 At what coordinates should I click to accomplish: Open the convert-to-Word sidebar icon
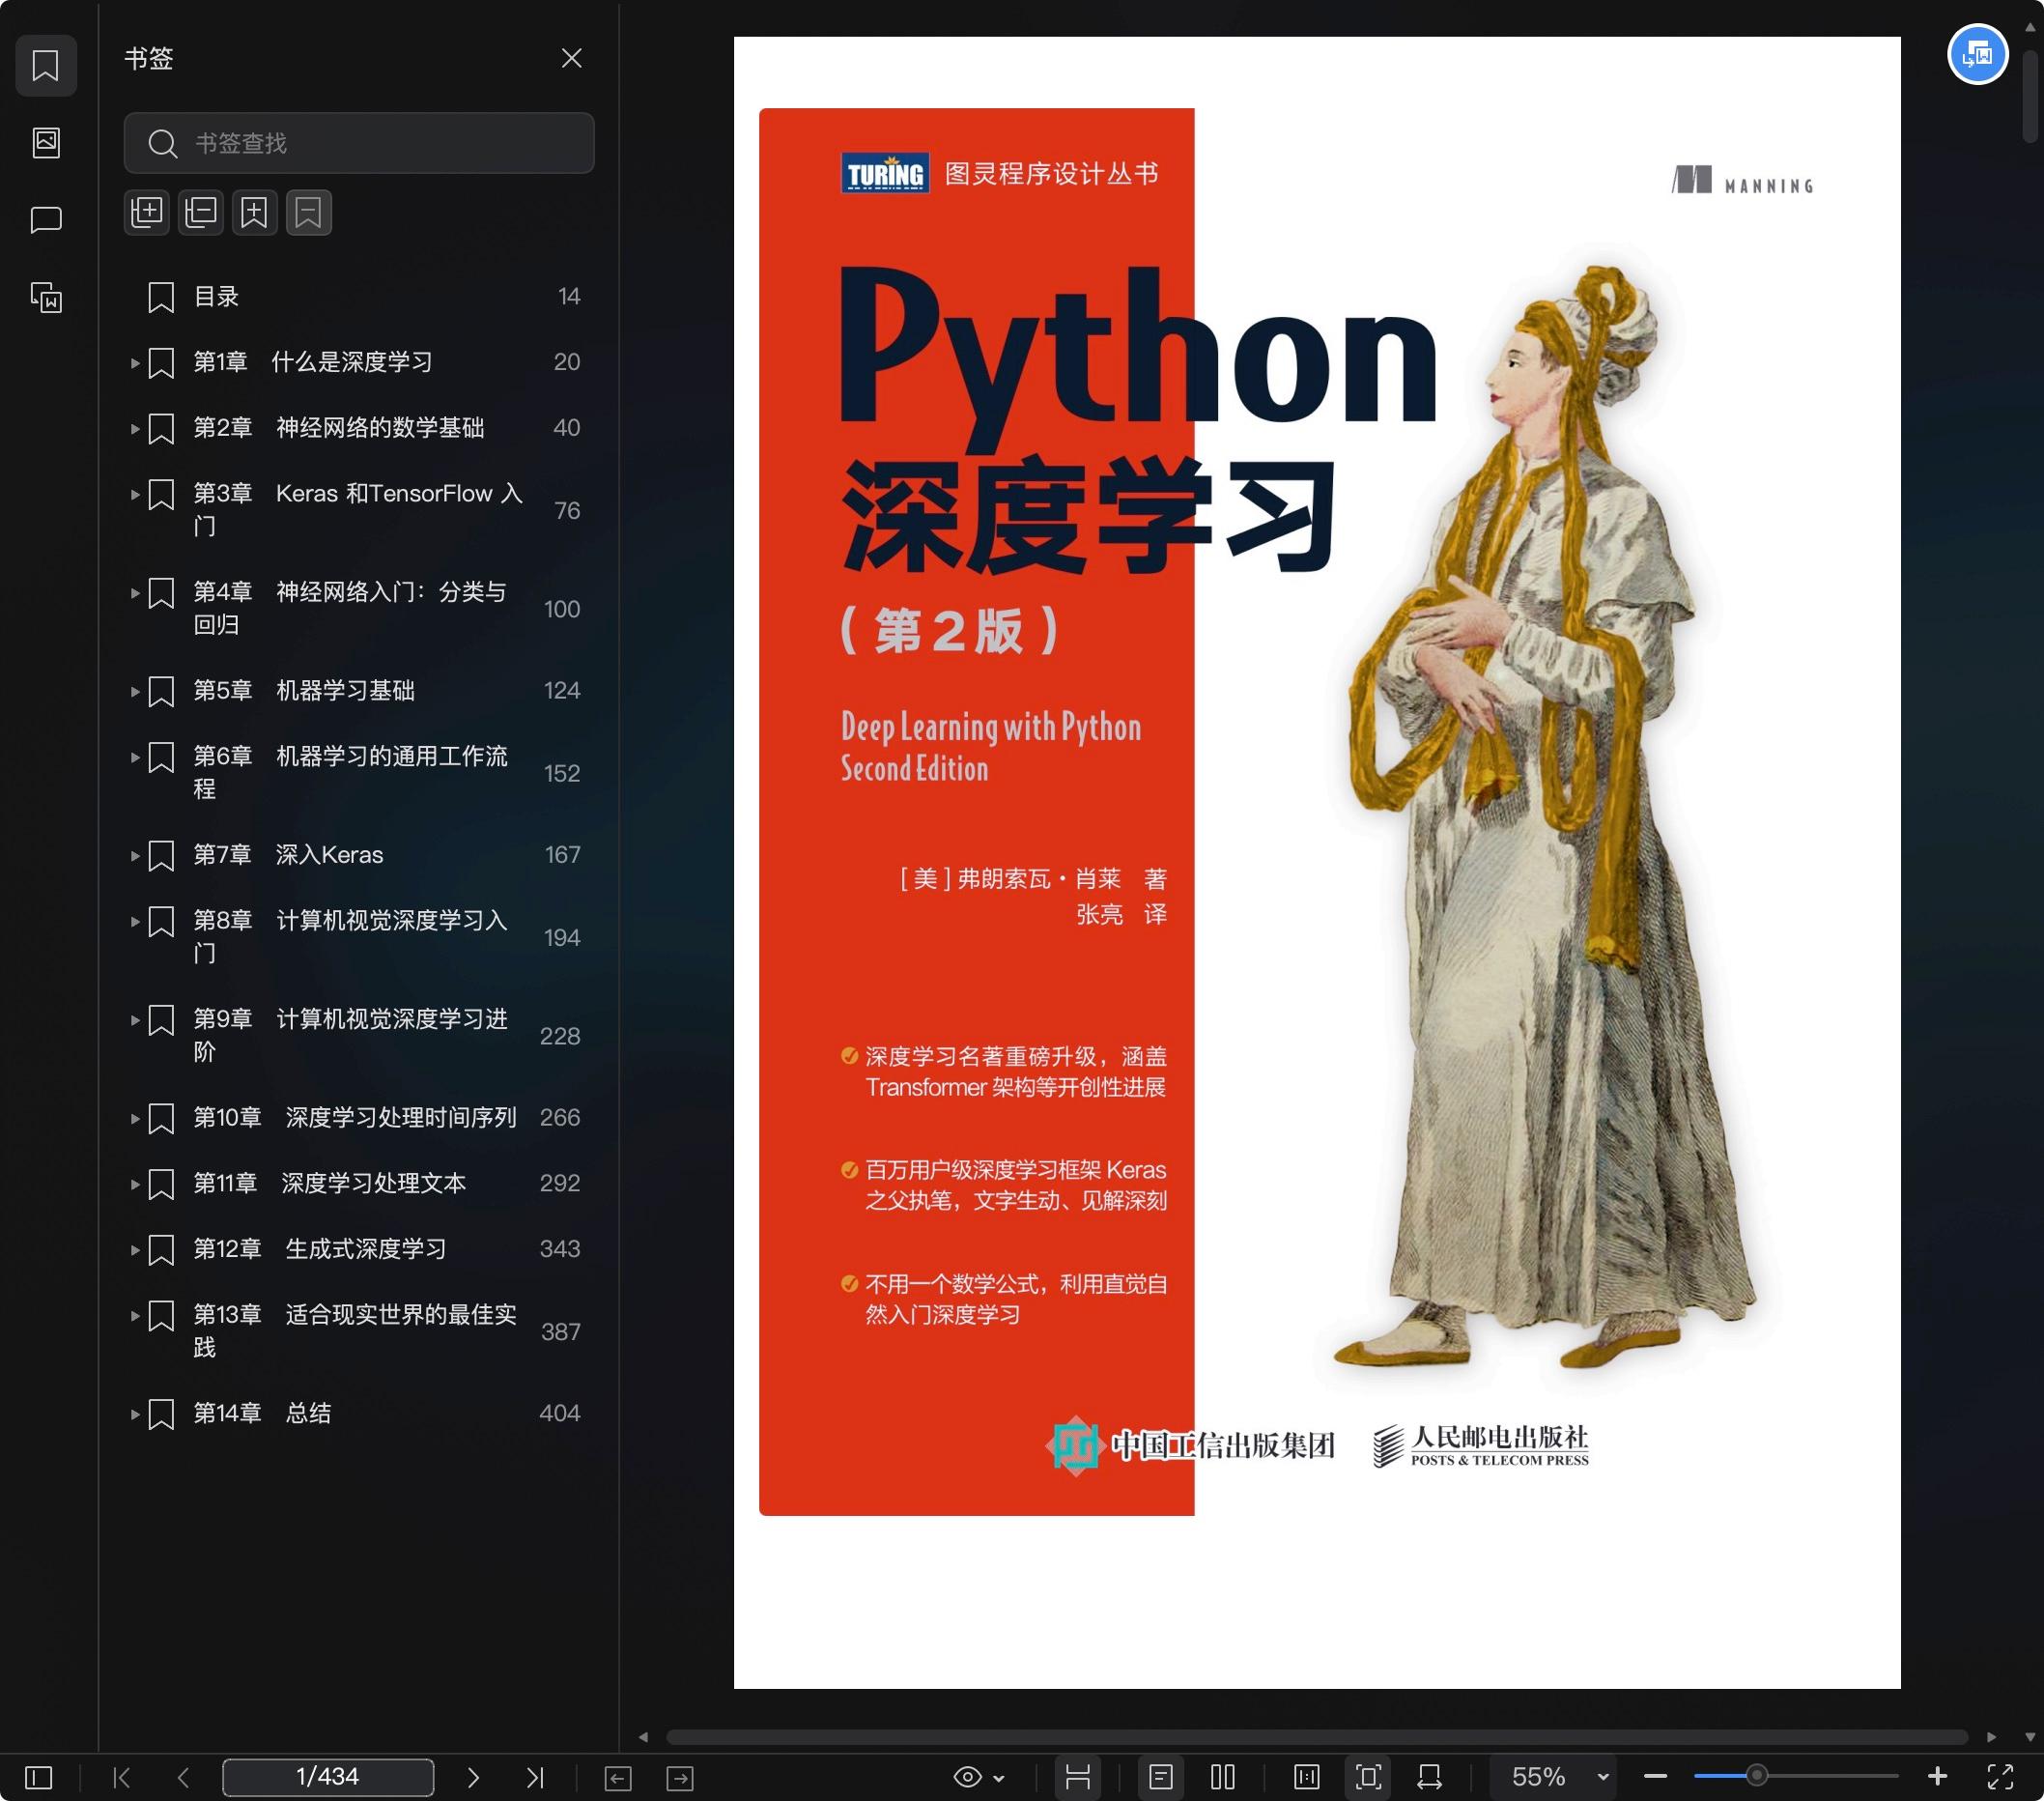tap(46, 297)
